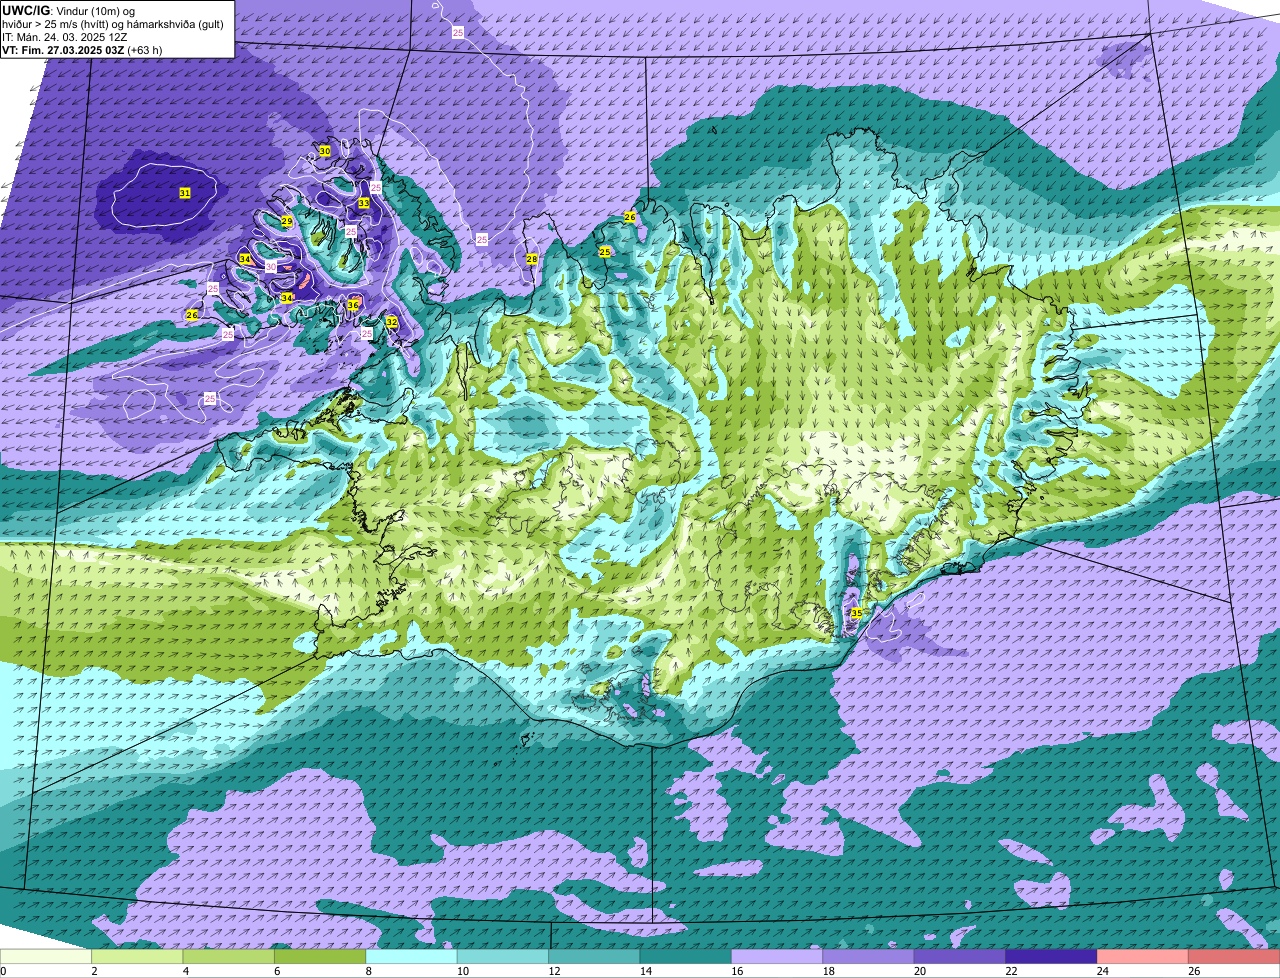Click the yellow 35 gust marker in the southeast
The width and height of the screenshot is (1280, 978).
tap(856, 613)
